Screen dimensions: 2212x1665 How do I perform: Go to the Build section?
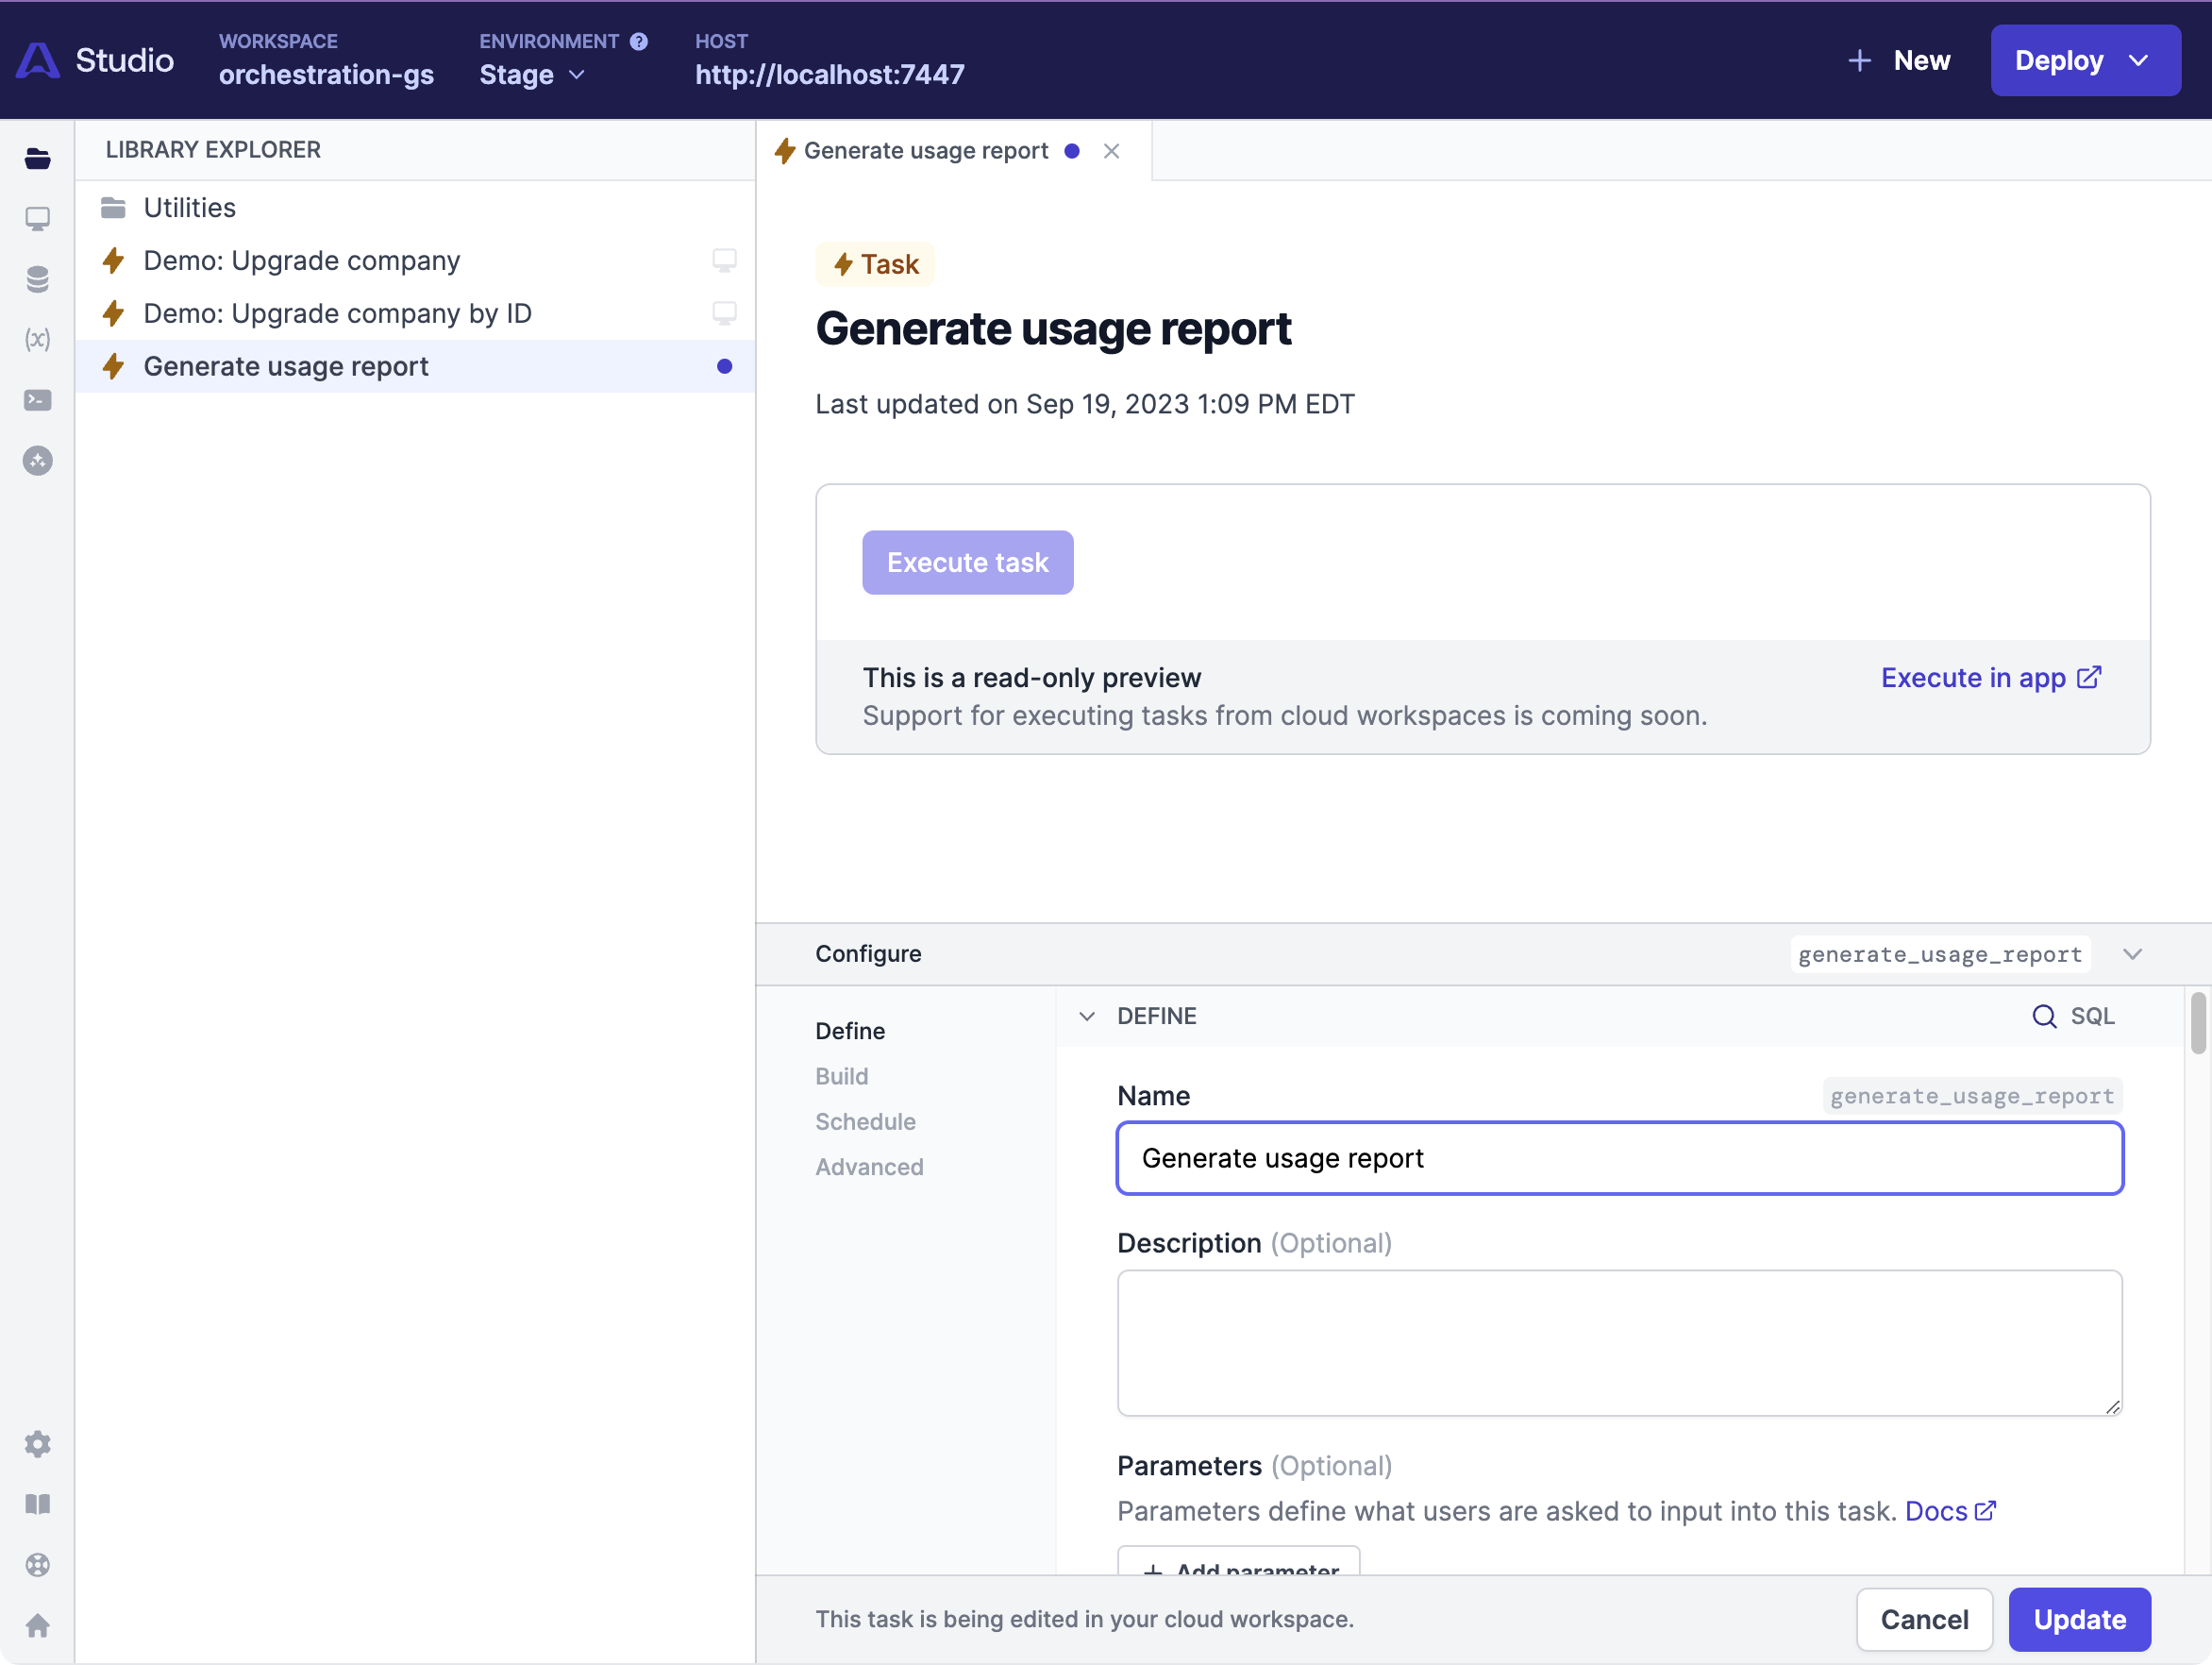click(841, 1076)
